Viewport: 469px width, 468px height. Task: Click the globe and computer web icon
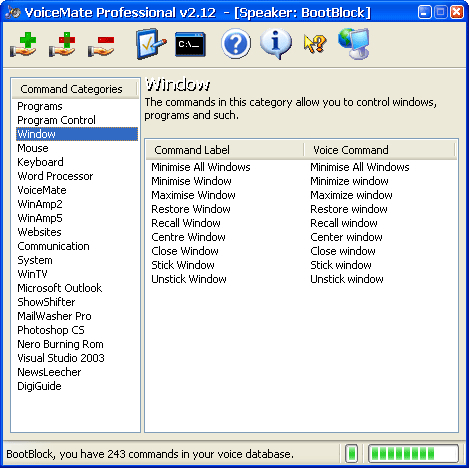[x=354, y=44]
